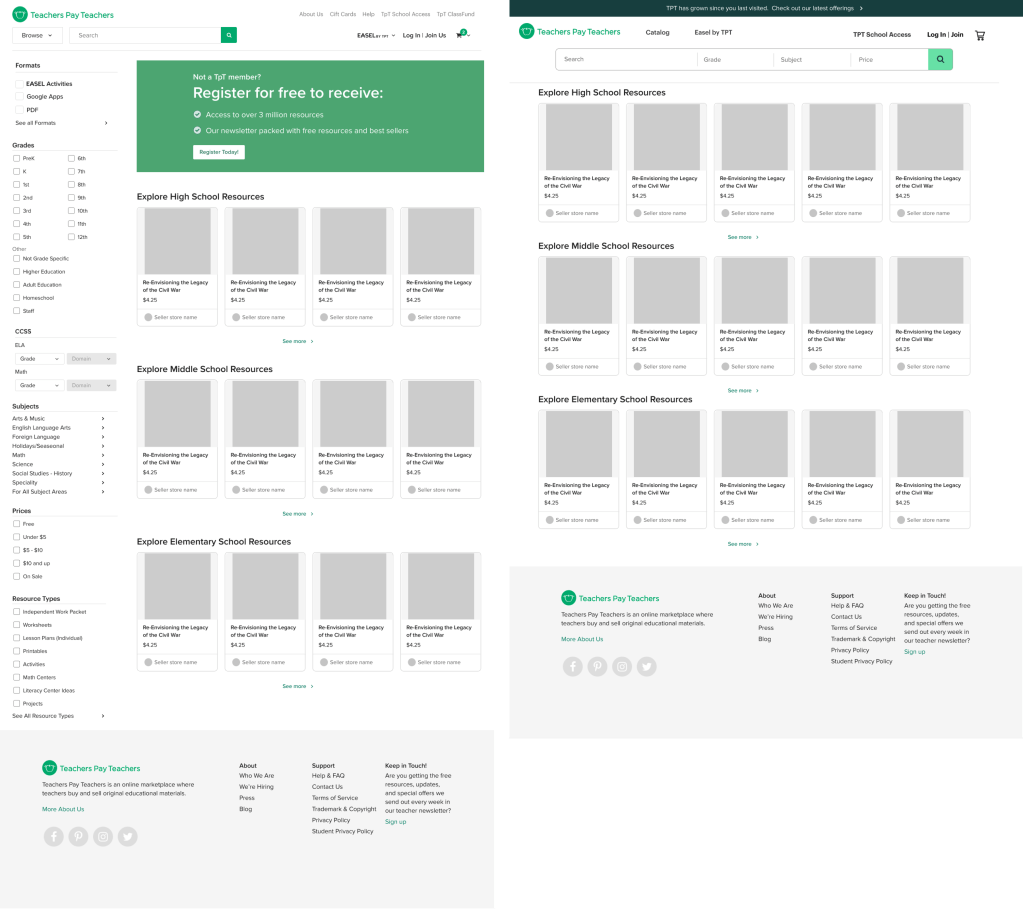
Task: Open the ELA Grade dropdown under CCSS
Action: [38, 358]
